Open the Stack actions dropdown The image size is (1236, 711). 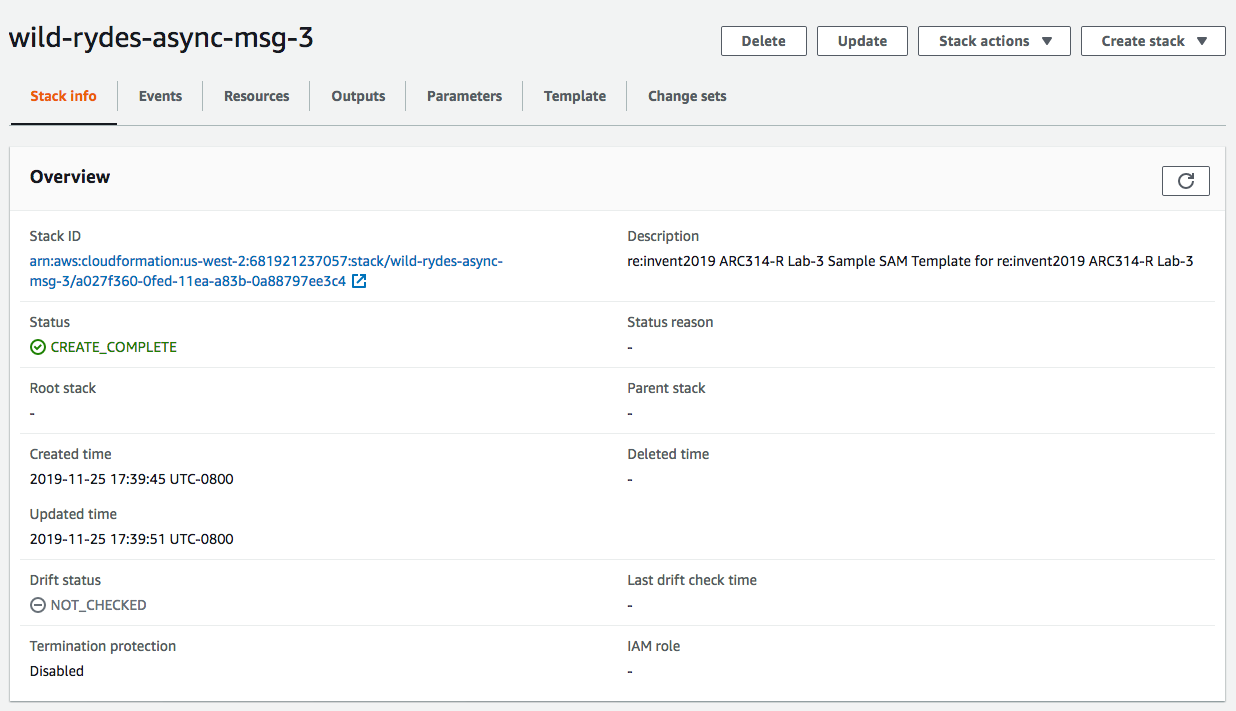coord(994,41)
